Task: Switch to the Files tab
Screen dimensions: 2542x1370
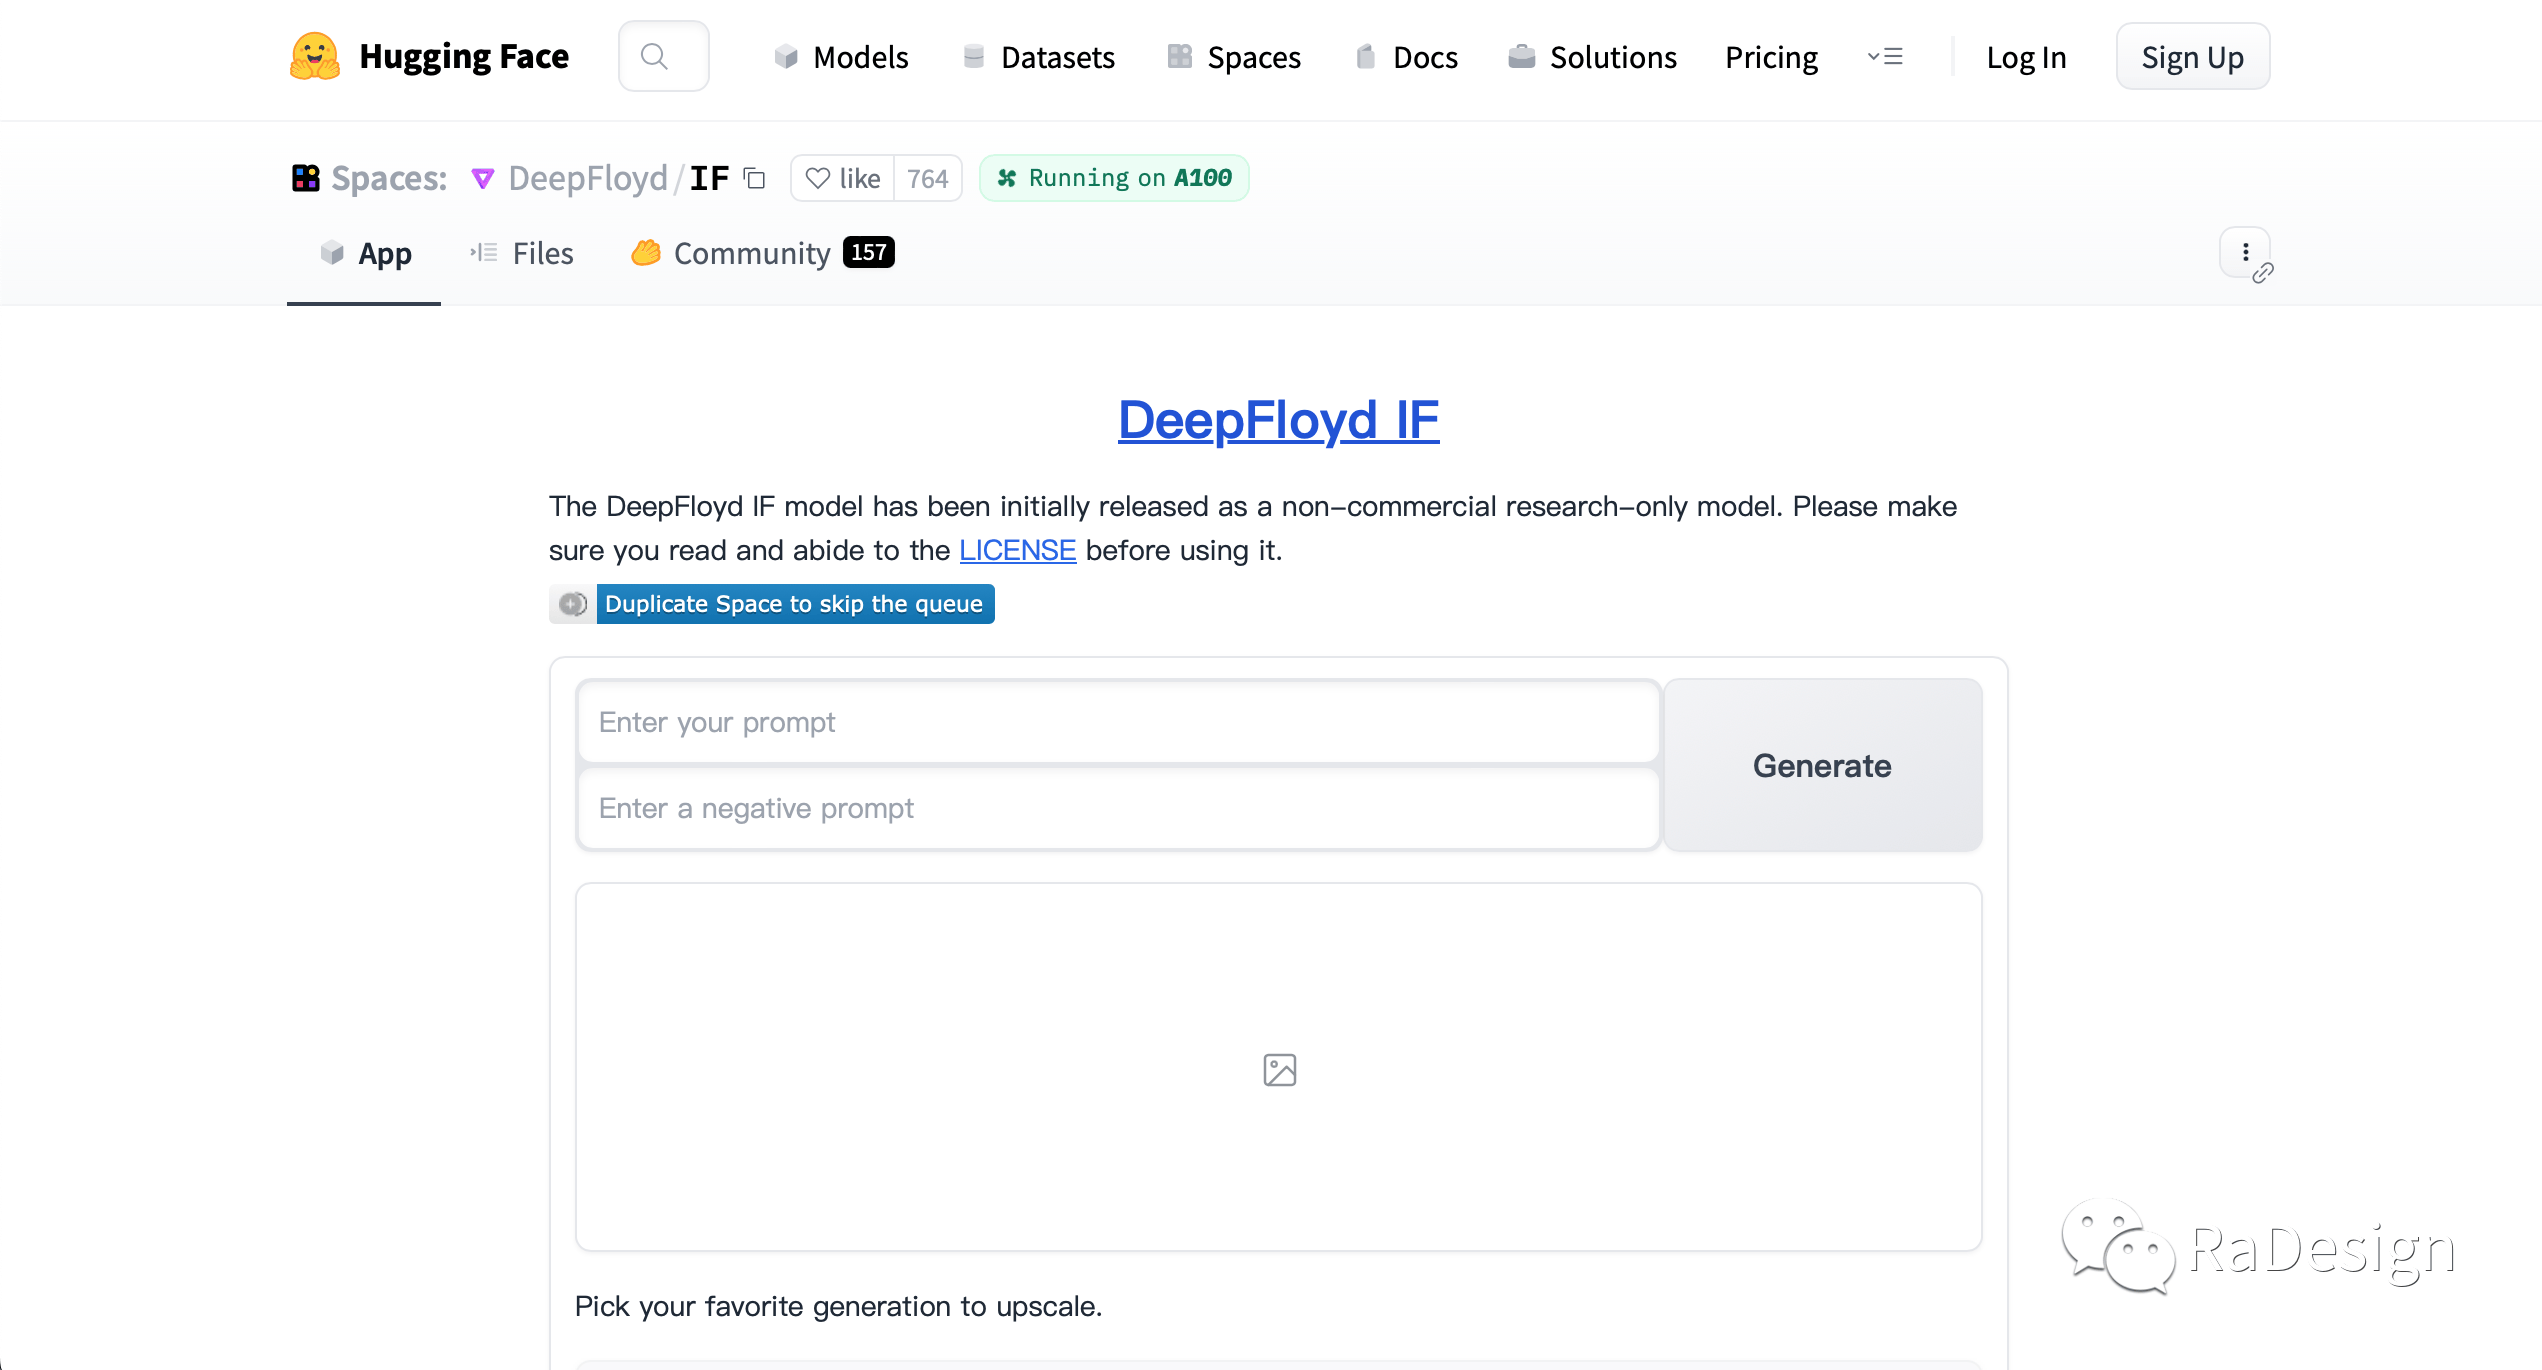Action: tap(522, 254)
